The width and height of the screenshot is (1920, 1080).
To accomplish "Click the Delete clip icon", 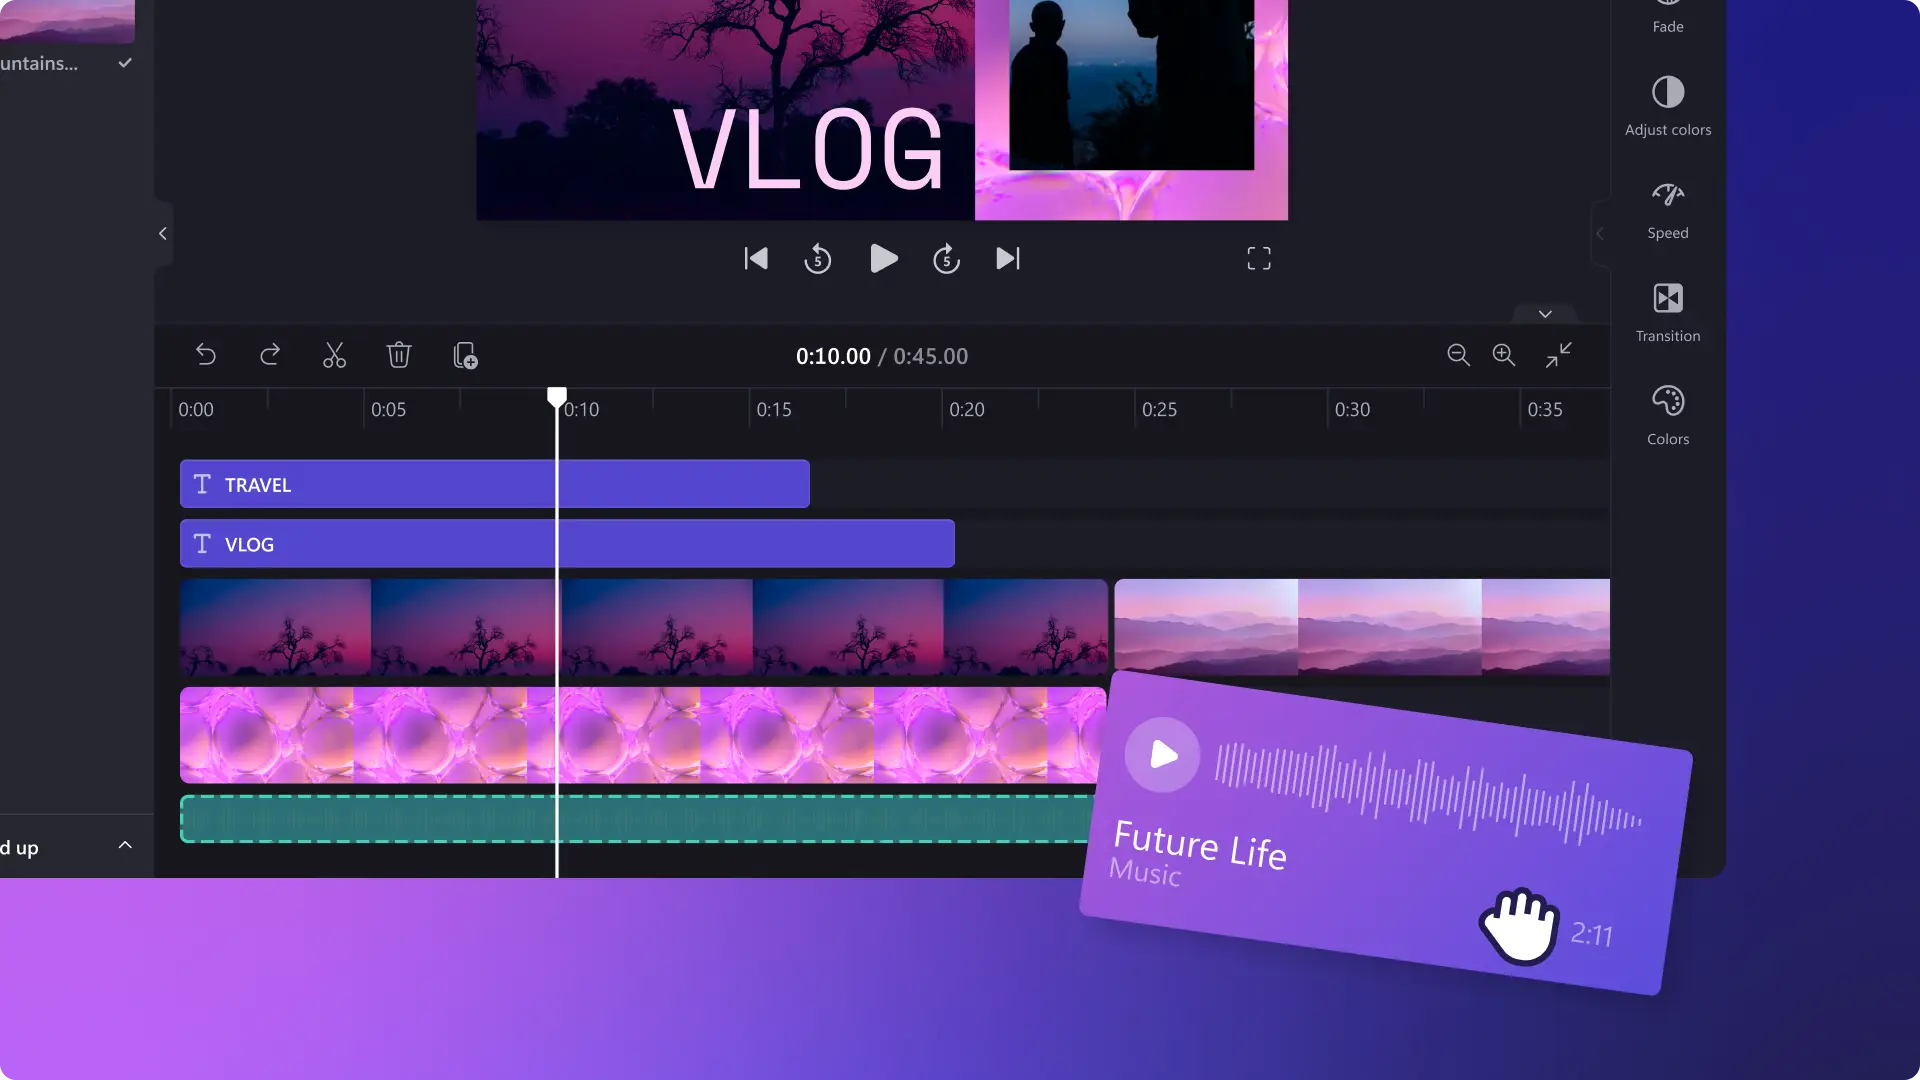I will tap(398, 355).
